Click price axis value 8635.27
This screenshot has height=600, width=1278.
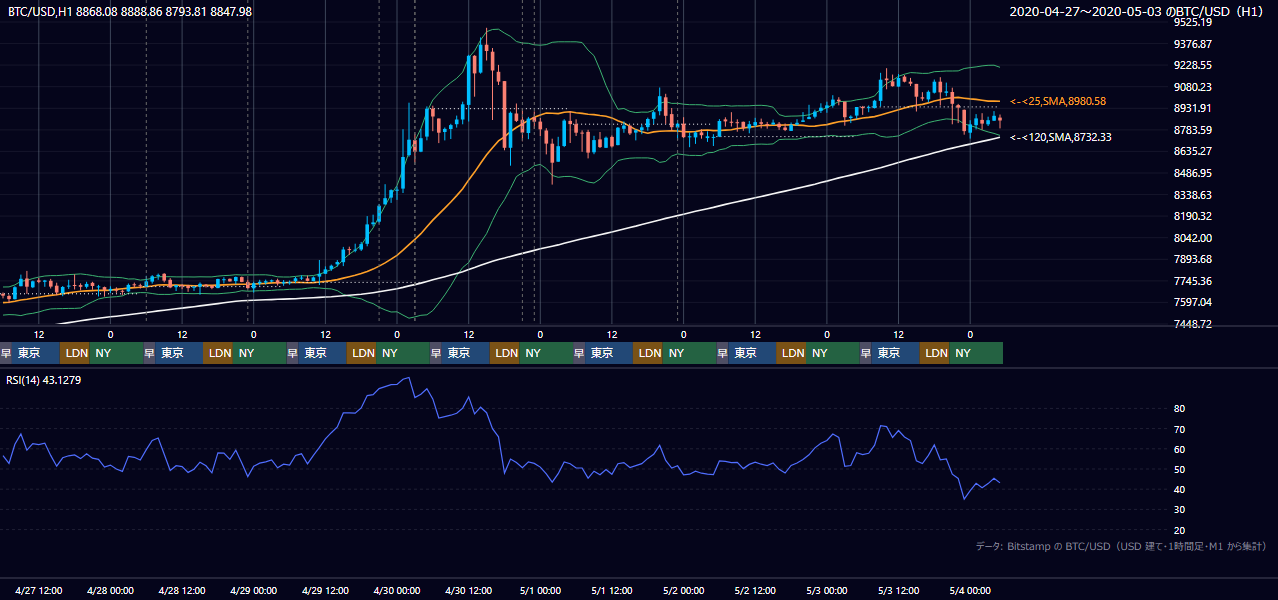tap(1193, 151)
